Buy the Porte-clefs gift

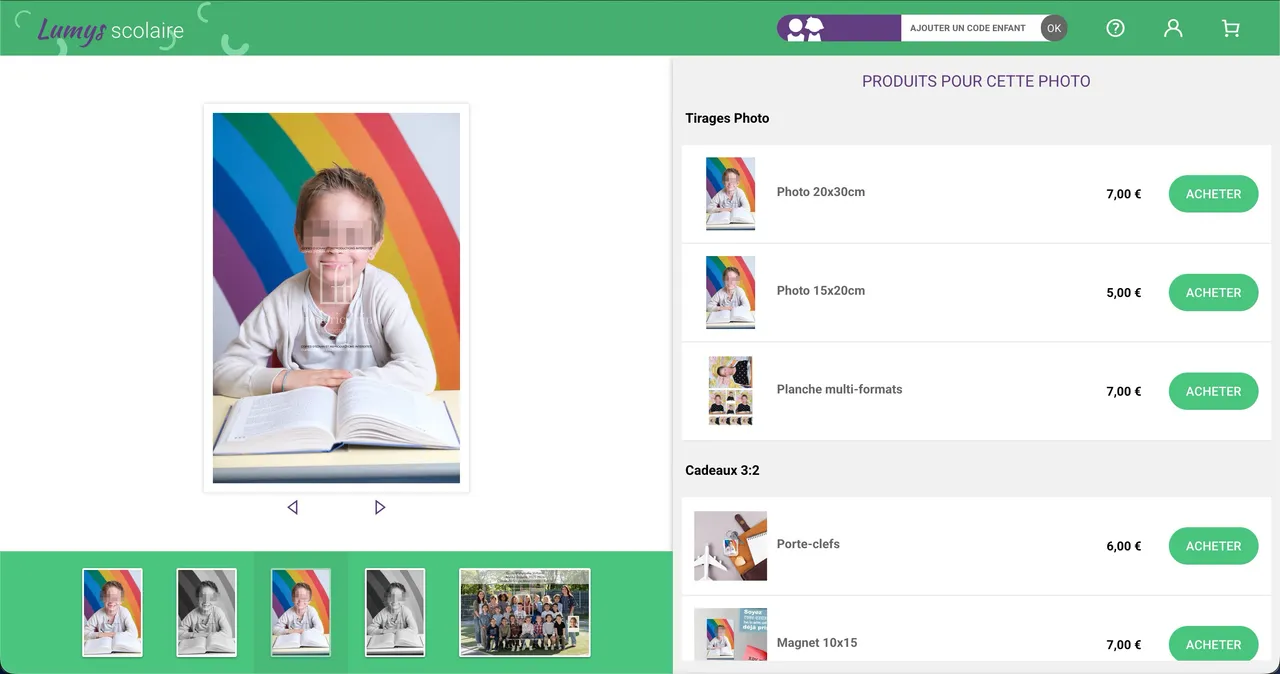point(1213,546)
